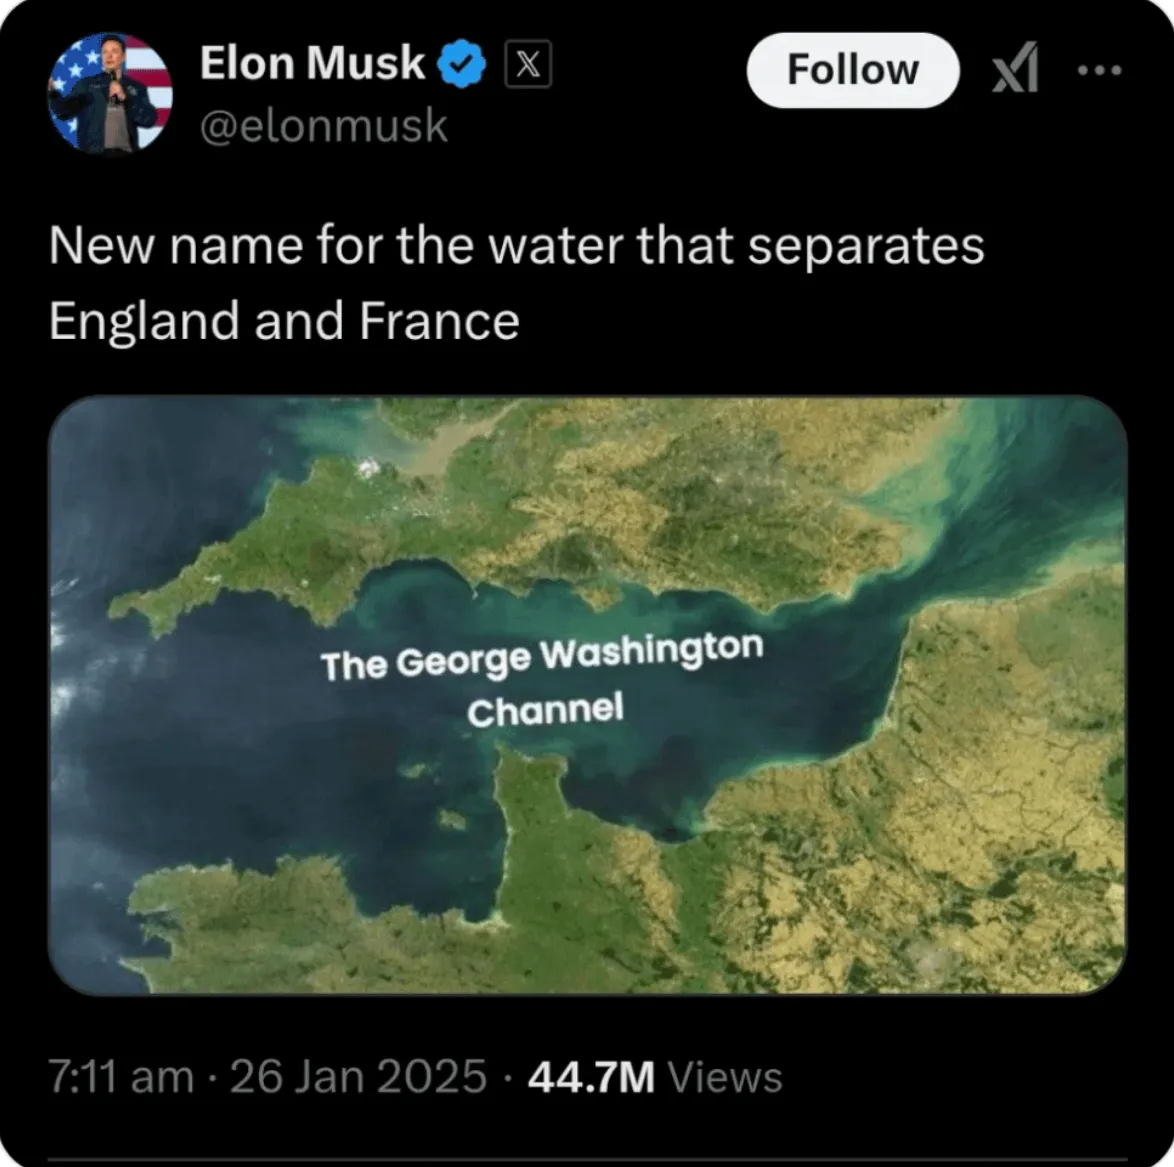This screenshot has height=1167, width=1174.
Task: Click the X affiliation badge beside name
Action: coord(530,65)
